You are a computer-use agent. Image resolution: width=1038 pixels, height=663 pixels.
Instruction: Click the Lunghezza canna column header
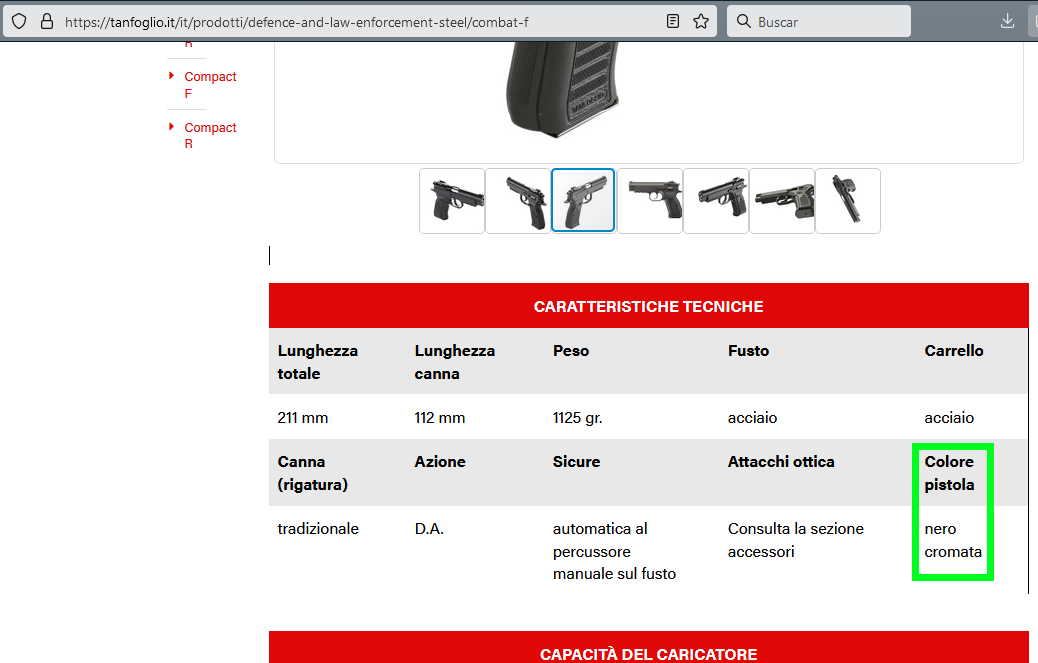[x=455, y=362]
